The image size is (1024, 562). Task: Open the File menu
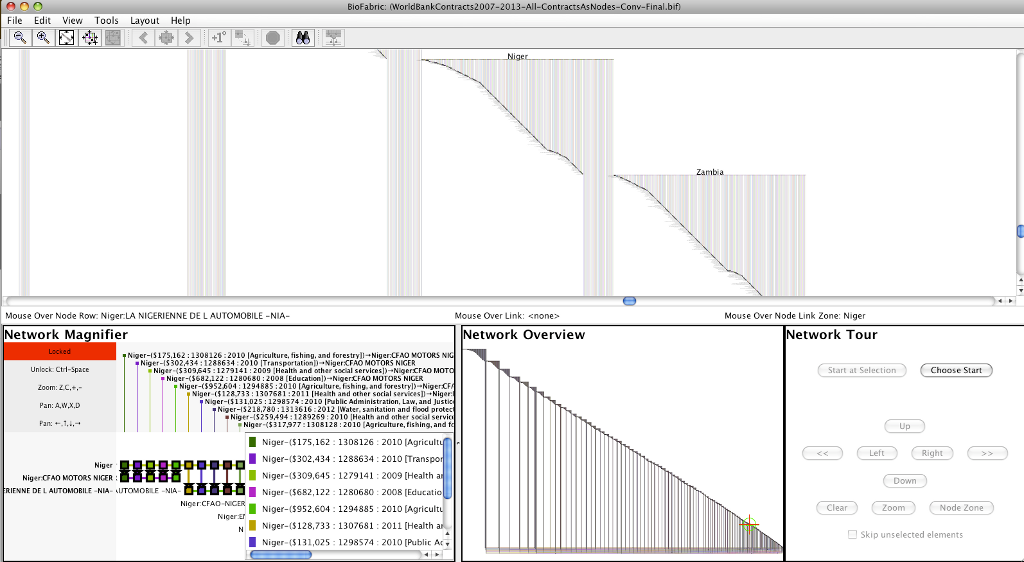point(15,20)
